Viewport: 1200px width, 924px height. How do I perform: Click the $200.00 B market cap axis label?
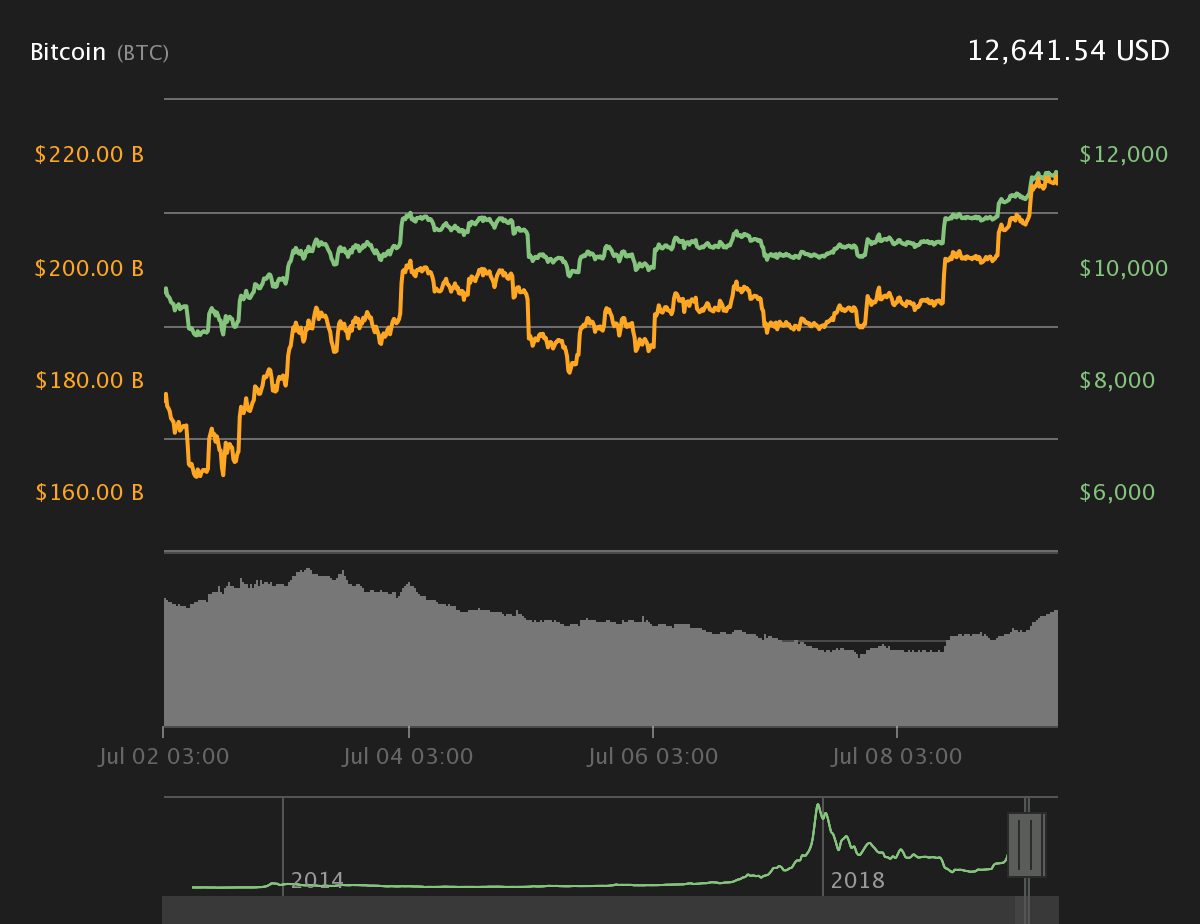(89, 268)
